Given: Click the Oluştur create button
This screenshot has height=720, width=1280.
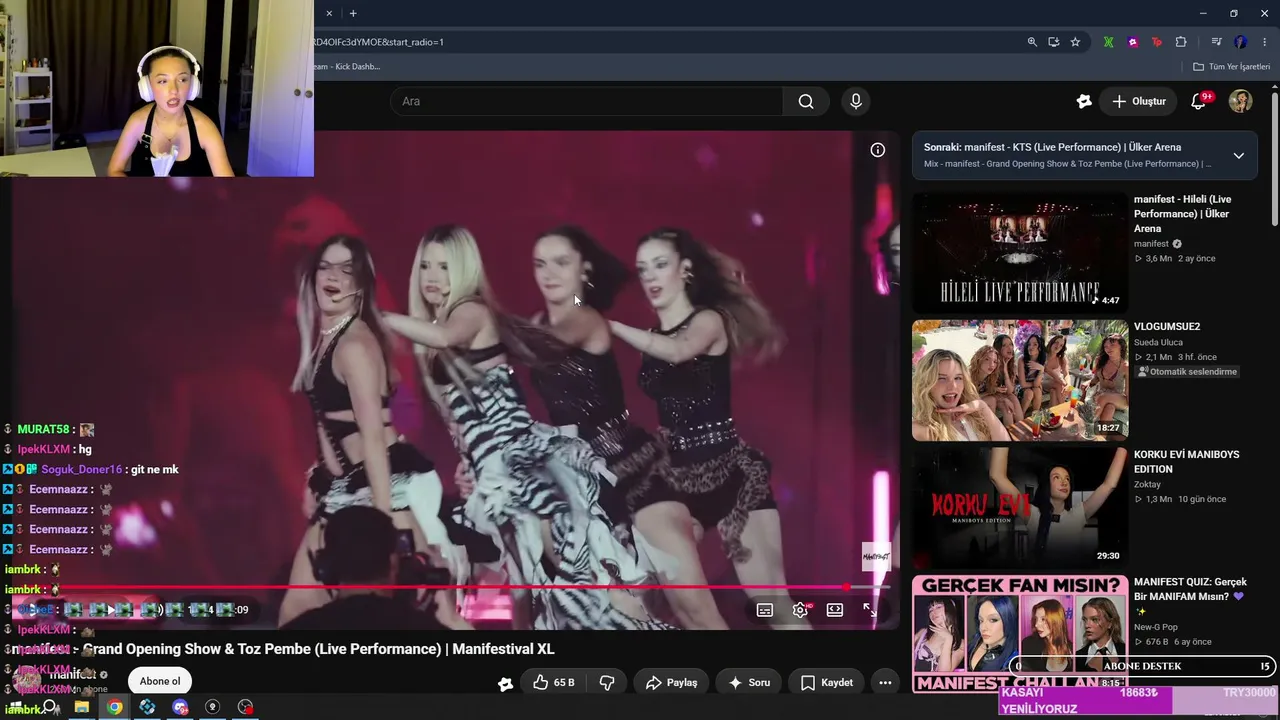Looking at the screenshot, I should click(1139, 101).
